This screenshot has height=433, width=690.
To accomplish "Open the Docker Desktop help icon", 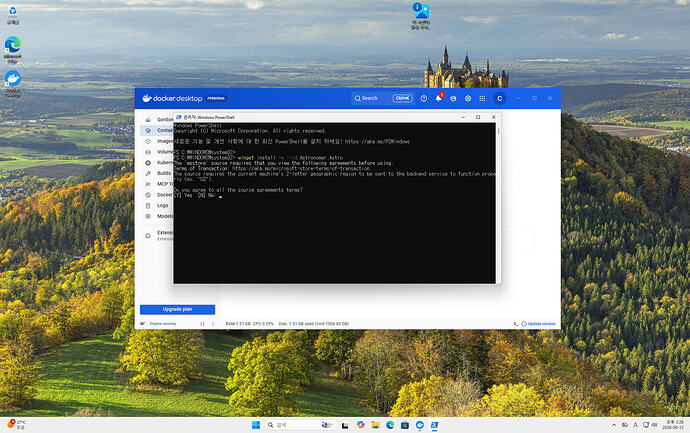I will pos(423,99).
